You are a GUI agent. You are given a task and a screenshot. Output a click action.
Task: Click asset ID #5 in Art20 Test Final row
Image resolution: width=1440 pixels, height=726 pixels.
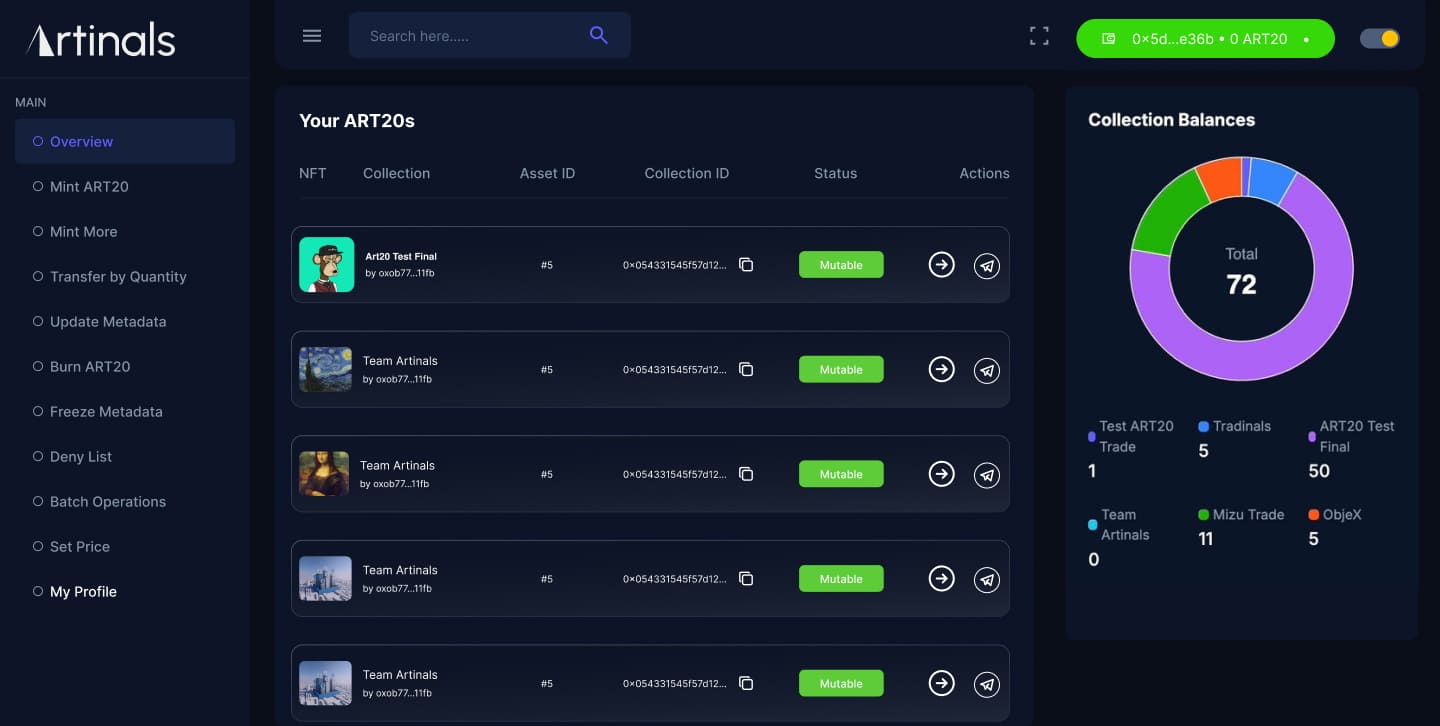(547, 265)
